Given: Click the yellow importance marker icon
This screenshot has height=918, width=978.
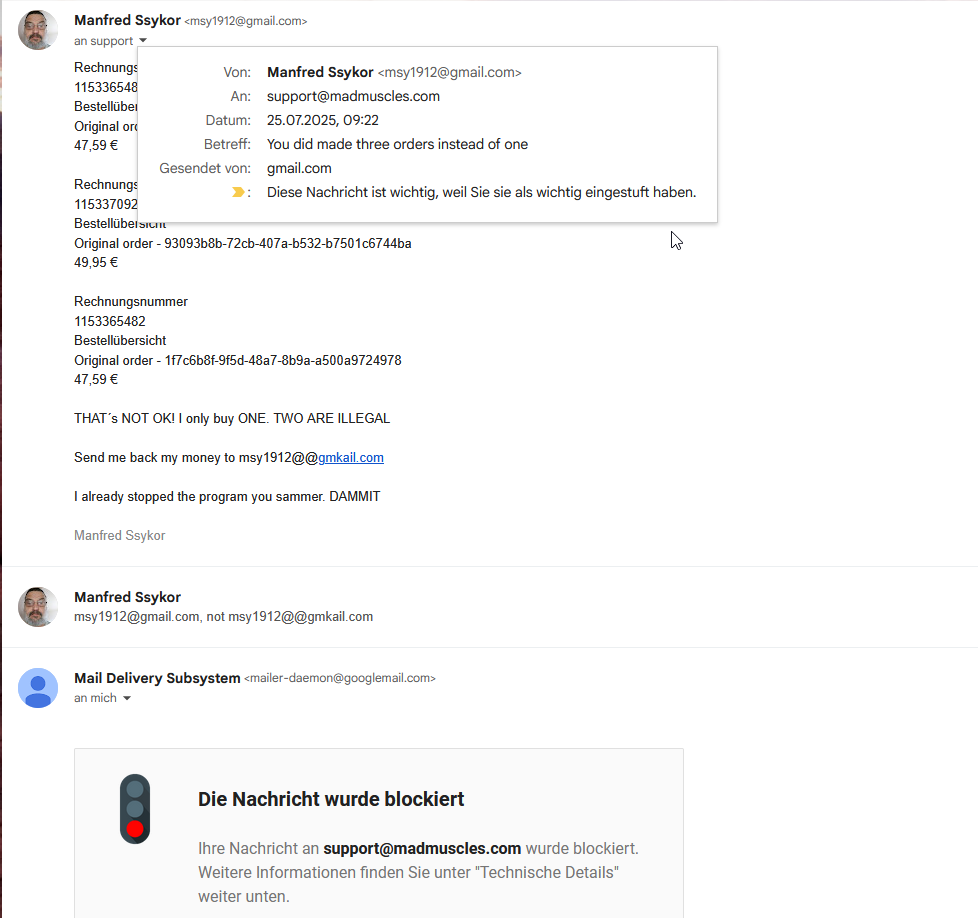Looking at the screenshot, I should click(238, 192).
